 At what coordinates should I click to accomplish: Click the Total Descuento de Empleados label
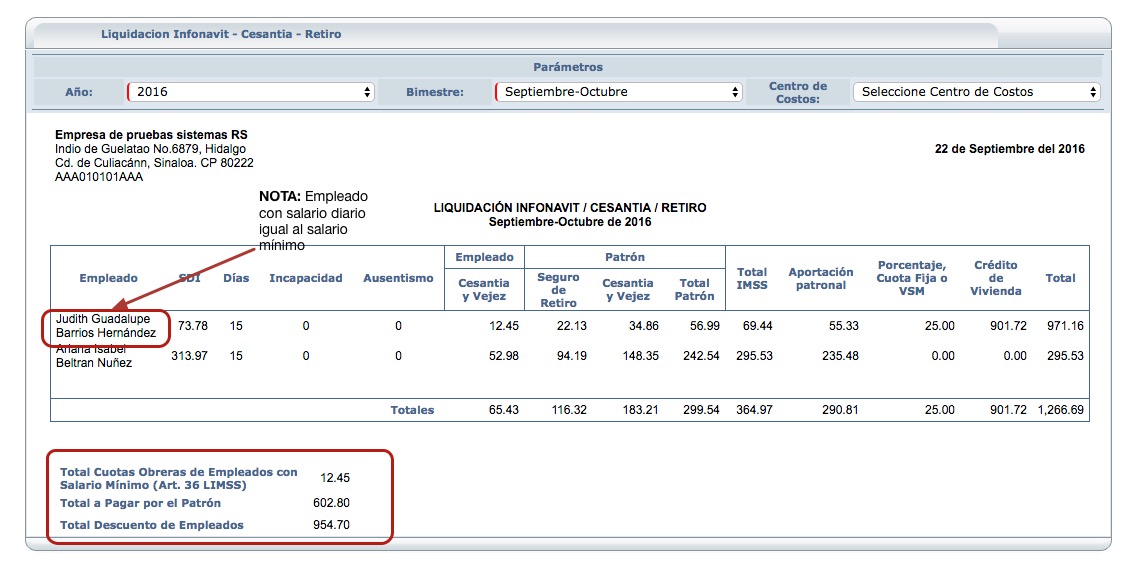[x=152, y=525]
